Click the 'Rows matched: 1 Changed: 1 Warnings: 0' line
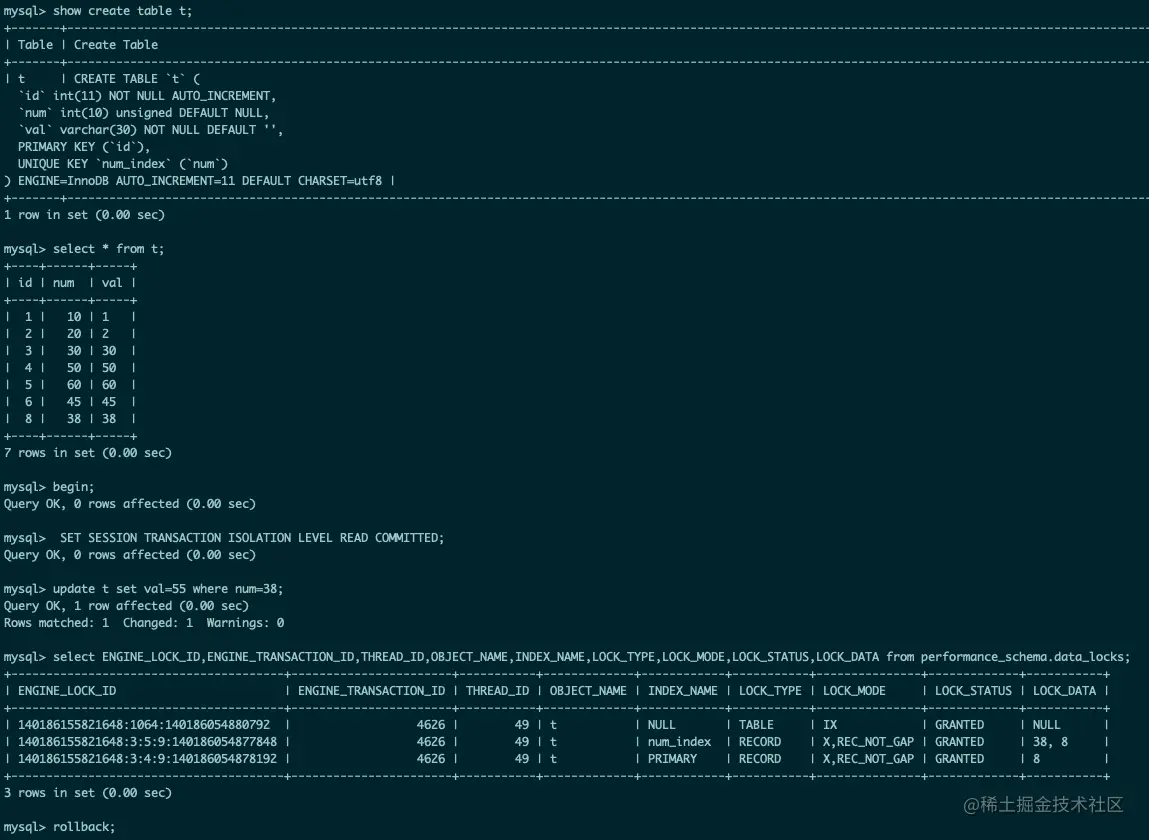The width and height of the screenshot is (1149, 840). click(144, 623)
